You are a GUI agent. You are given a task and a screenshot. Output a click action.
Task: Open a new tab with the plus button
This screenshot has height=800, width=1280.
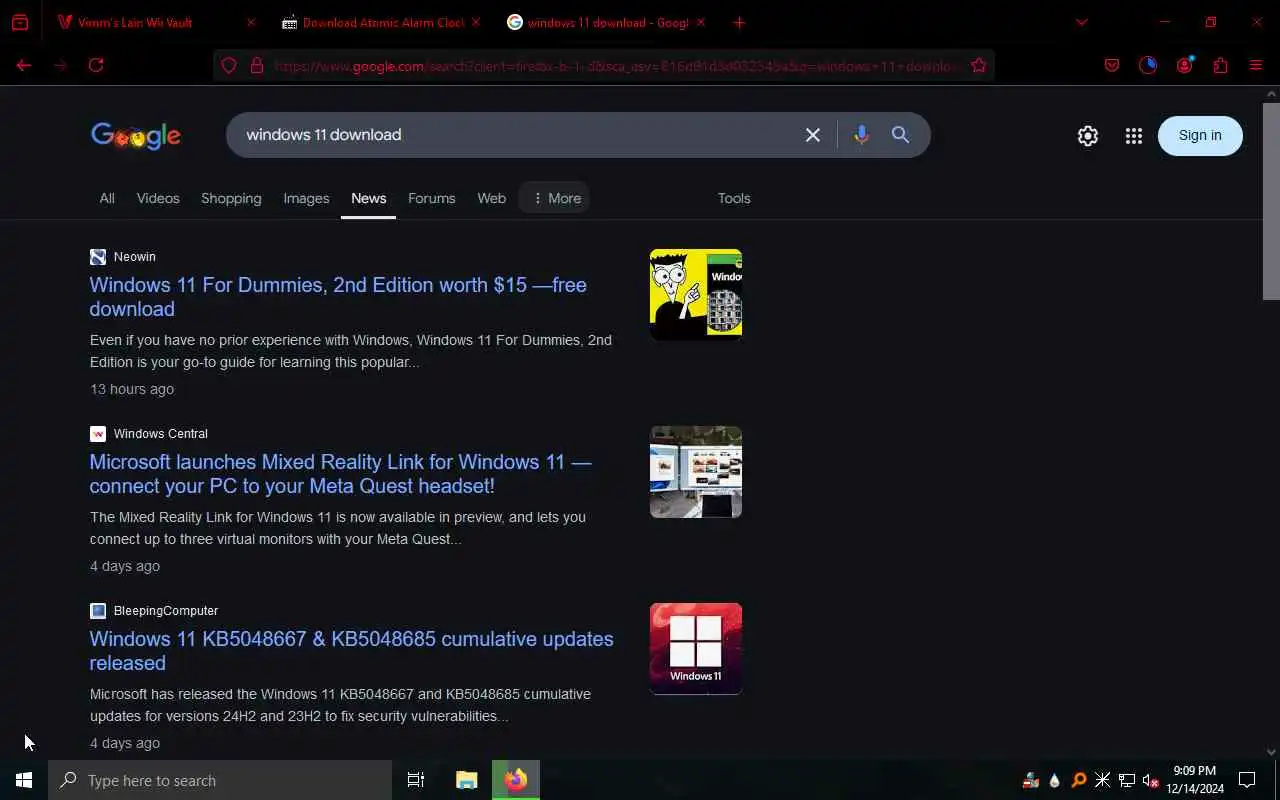click(x=739, y=22)
